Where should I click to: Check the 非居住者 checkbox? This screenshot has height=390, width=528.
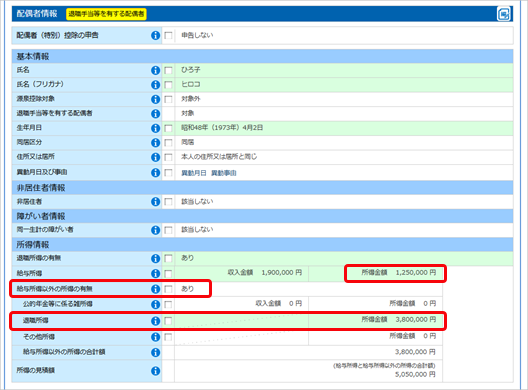point(168,202)
